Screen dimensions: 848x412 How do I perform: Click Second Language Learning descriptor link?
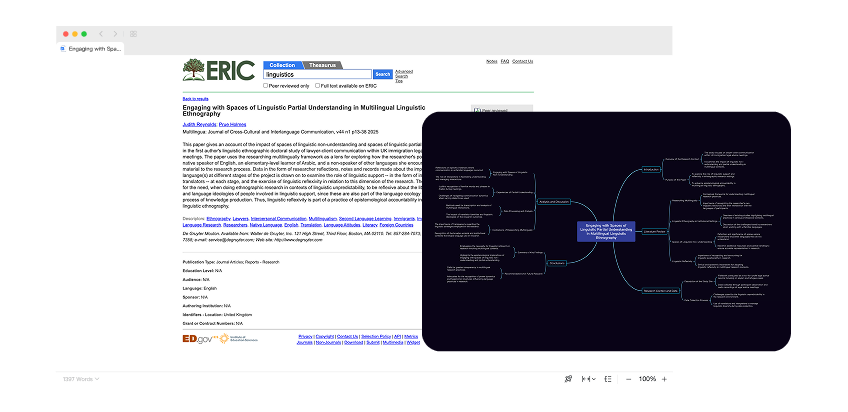point(365,218)
